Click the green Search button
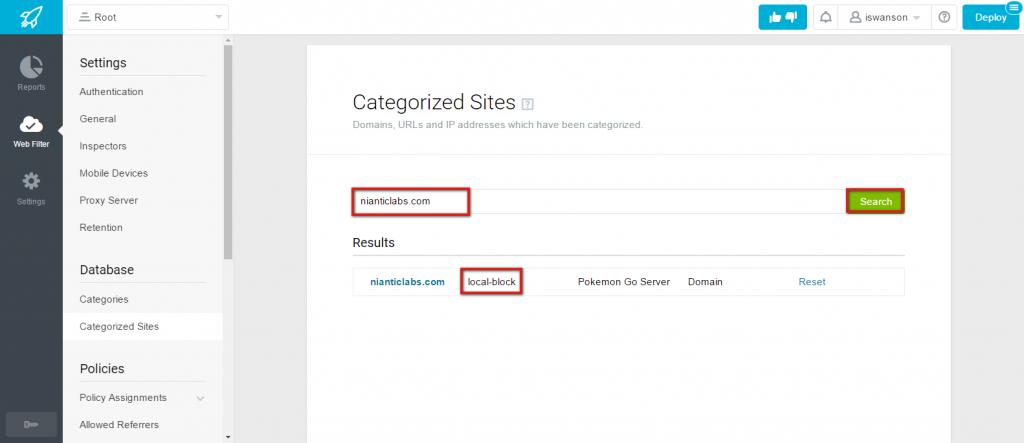This screenshot has height=443, width=1024. [875, 202]
